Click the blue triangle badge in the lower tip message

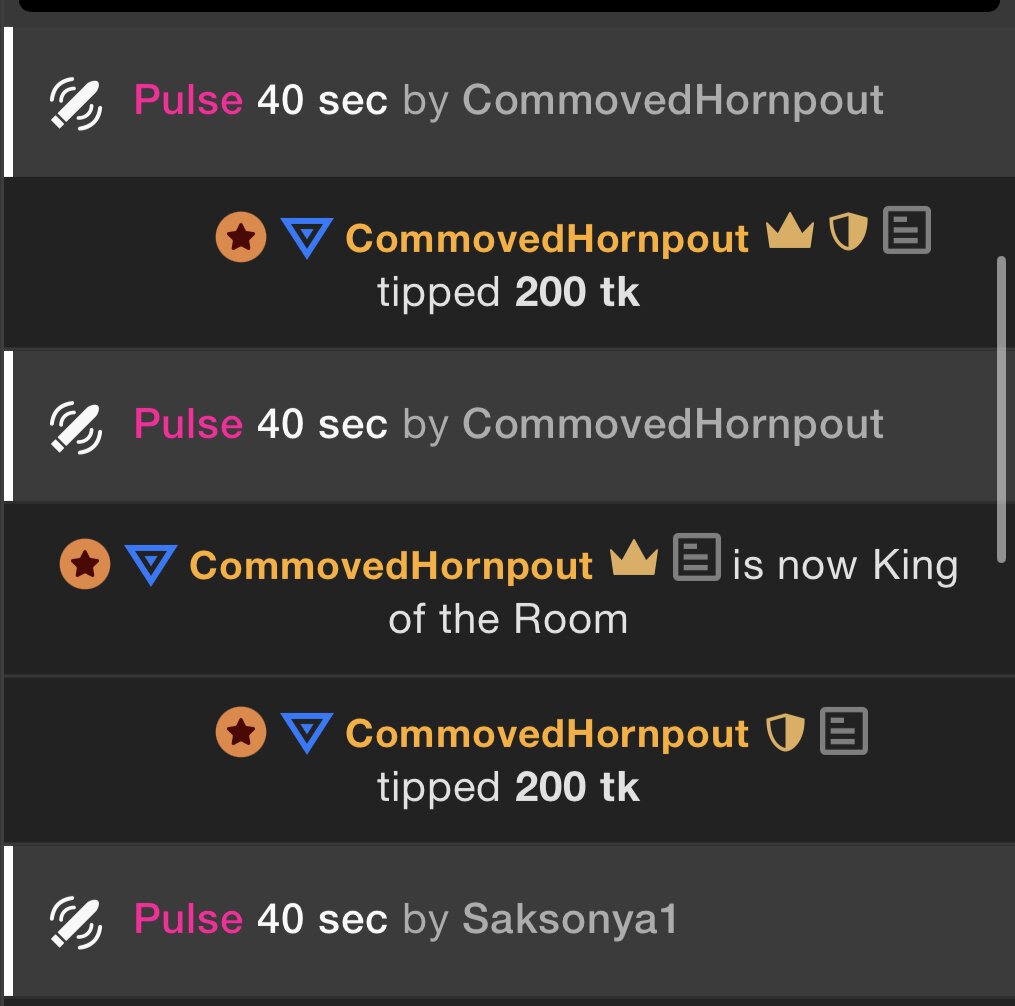click(x=306, y=735)
